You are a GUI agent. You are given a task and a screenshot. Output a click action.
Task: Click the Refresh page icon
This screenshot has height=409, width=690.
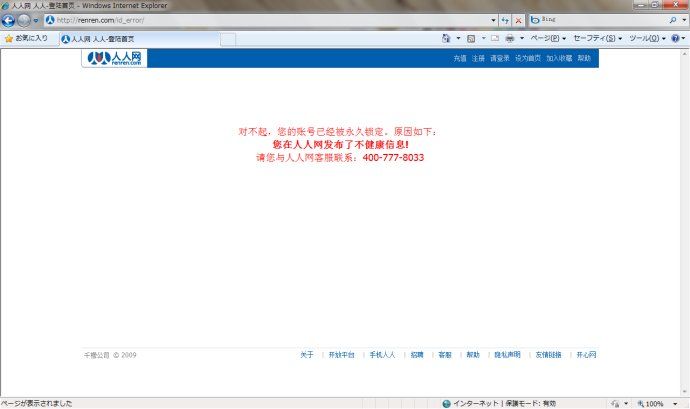pyautogui.click(x=505, y=20)
